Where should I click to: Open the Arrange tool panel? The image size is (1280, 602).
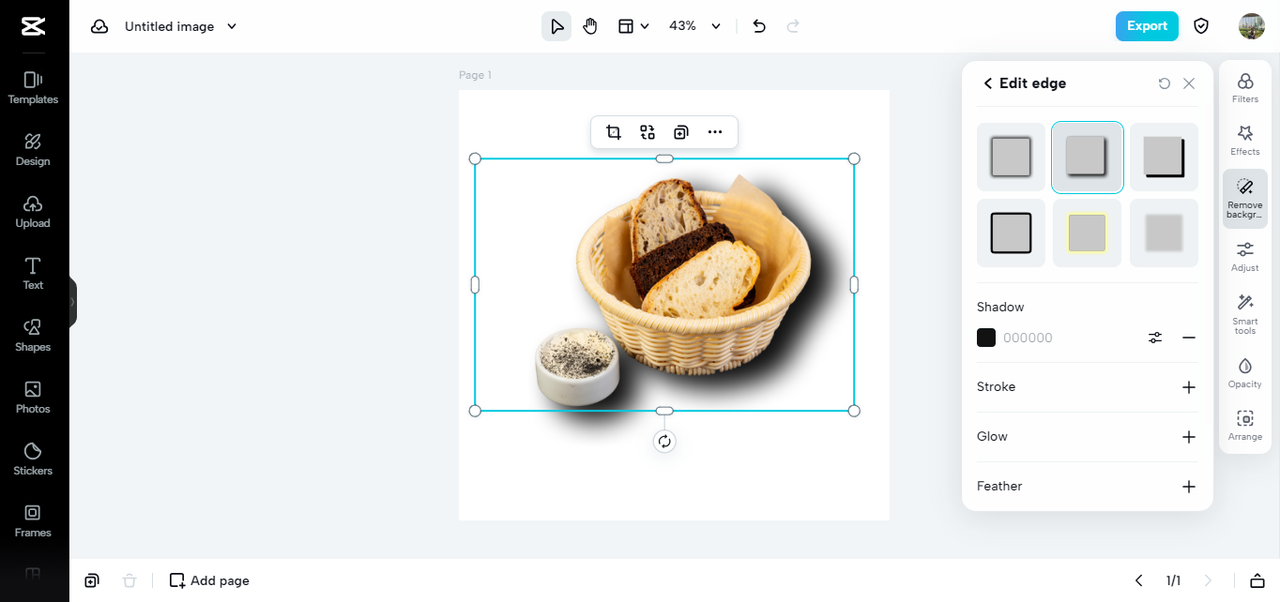tap(1245, 425)
